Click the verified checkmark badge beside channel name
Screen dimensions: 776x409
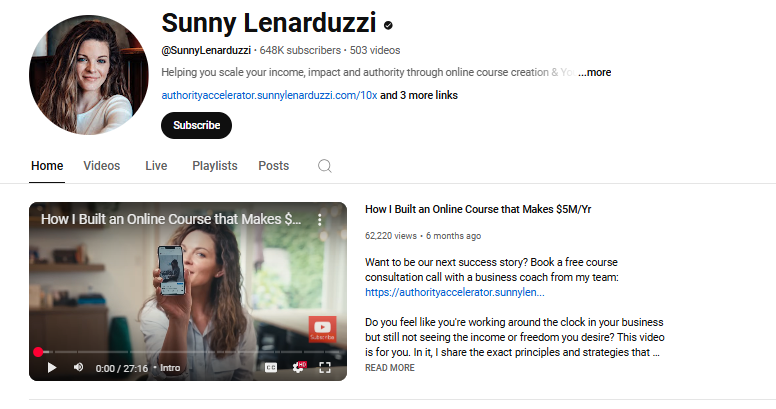click(388, 25)
